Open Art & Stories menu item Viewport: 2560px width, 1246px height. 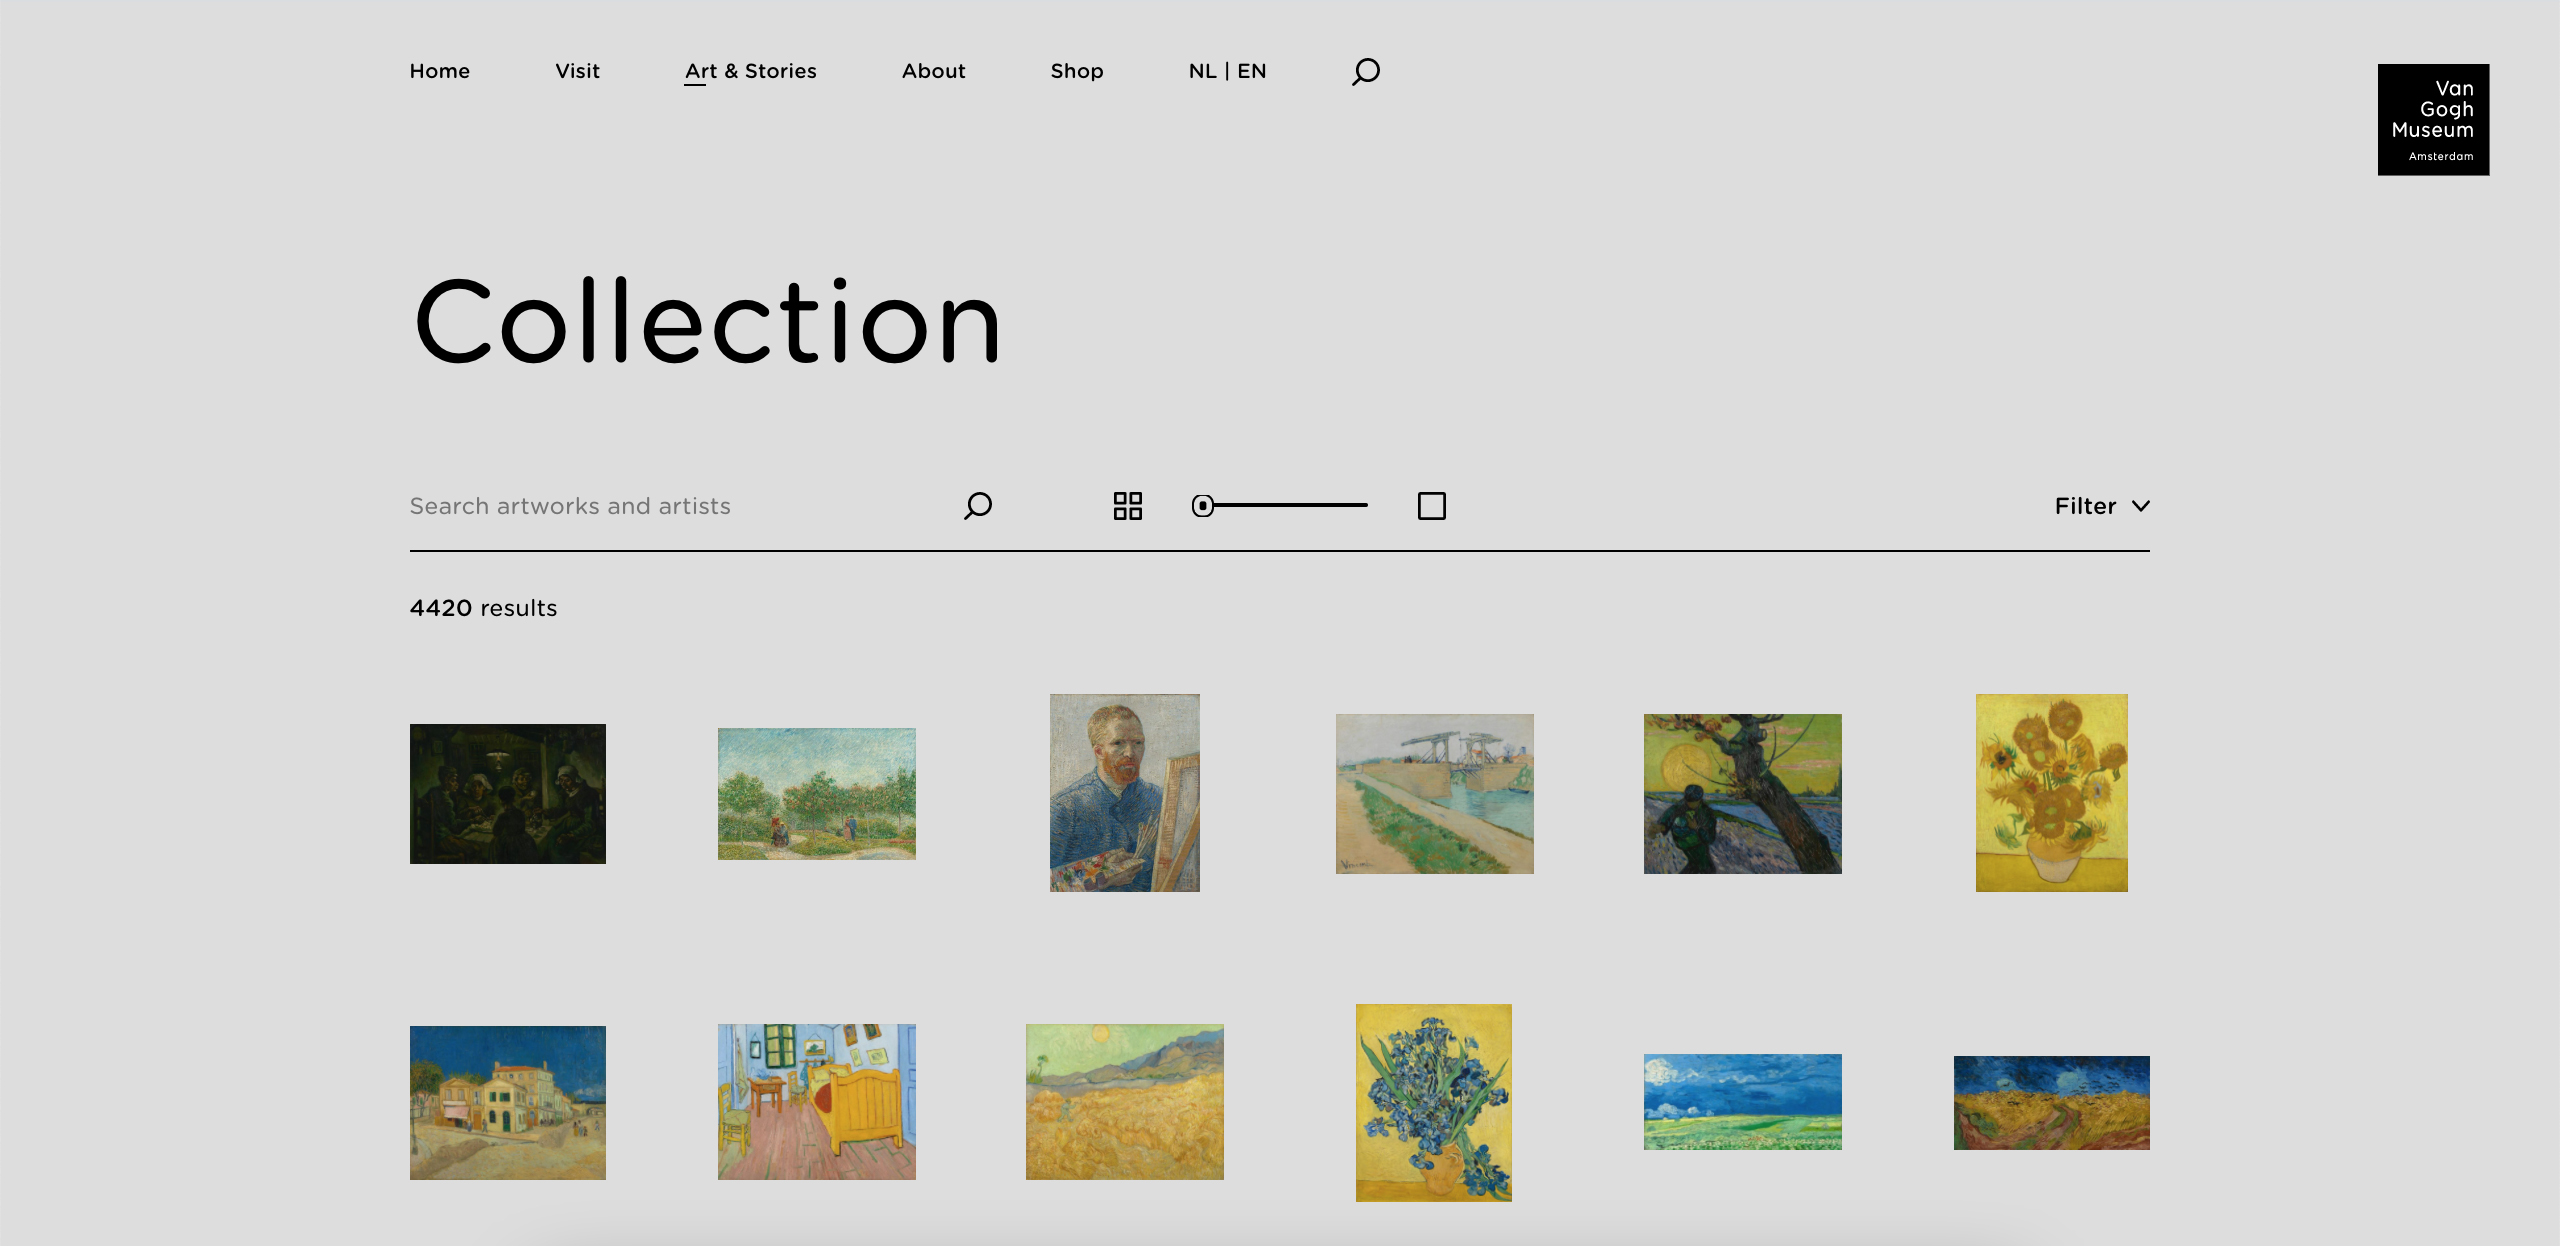pos(751,72)
